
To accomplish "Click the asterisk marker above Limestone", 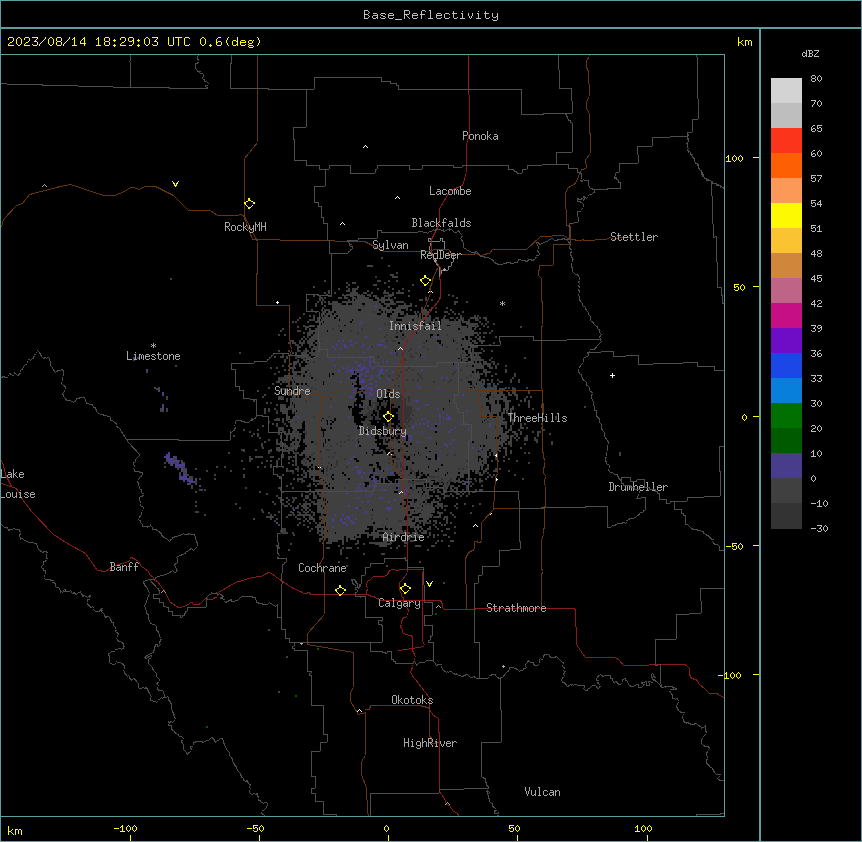I will (x=153, y=346).
